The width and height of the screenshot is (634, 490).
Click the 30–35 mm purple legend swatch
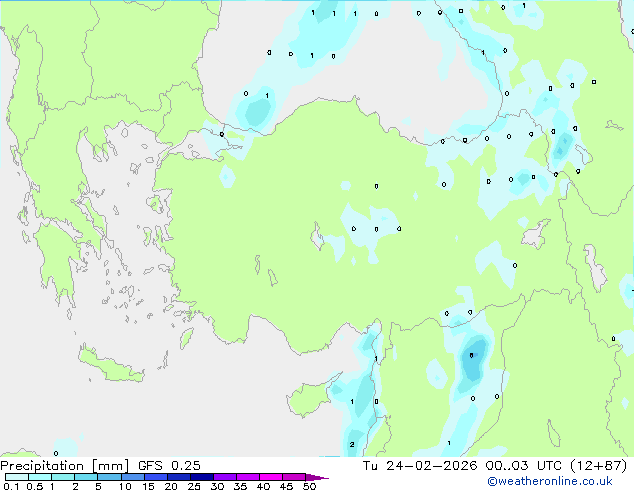point(225,477)
